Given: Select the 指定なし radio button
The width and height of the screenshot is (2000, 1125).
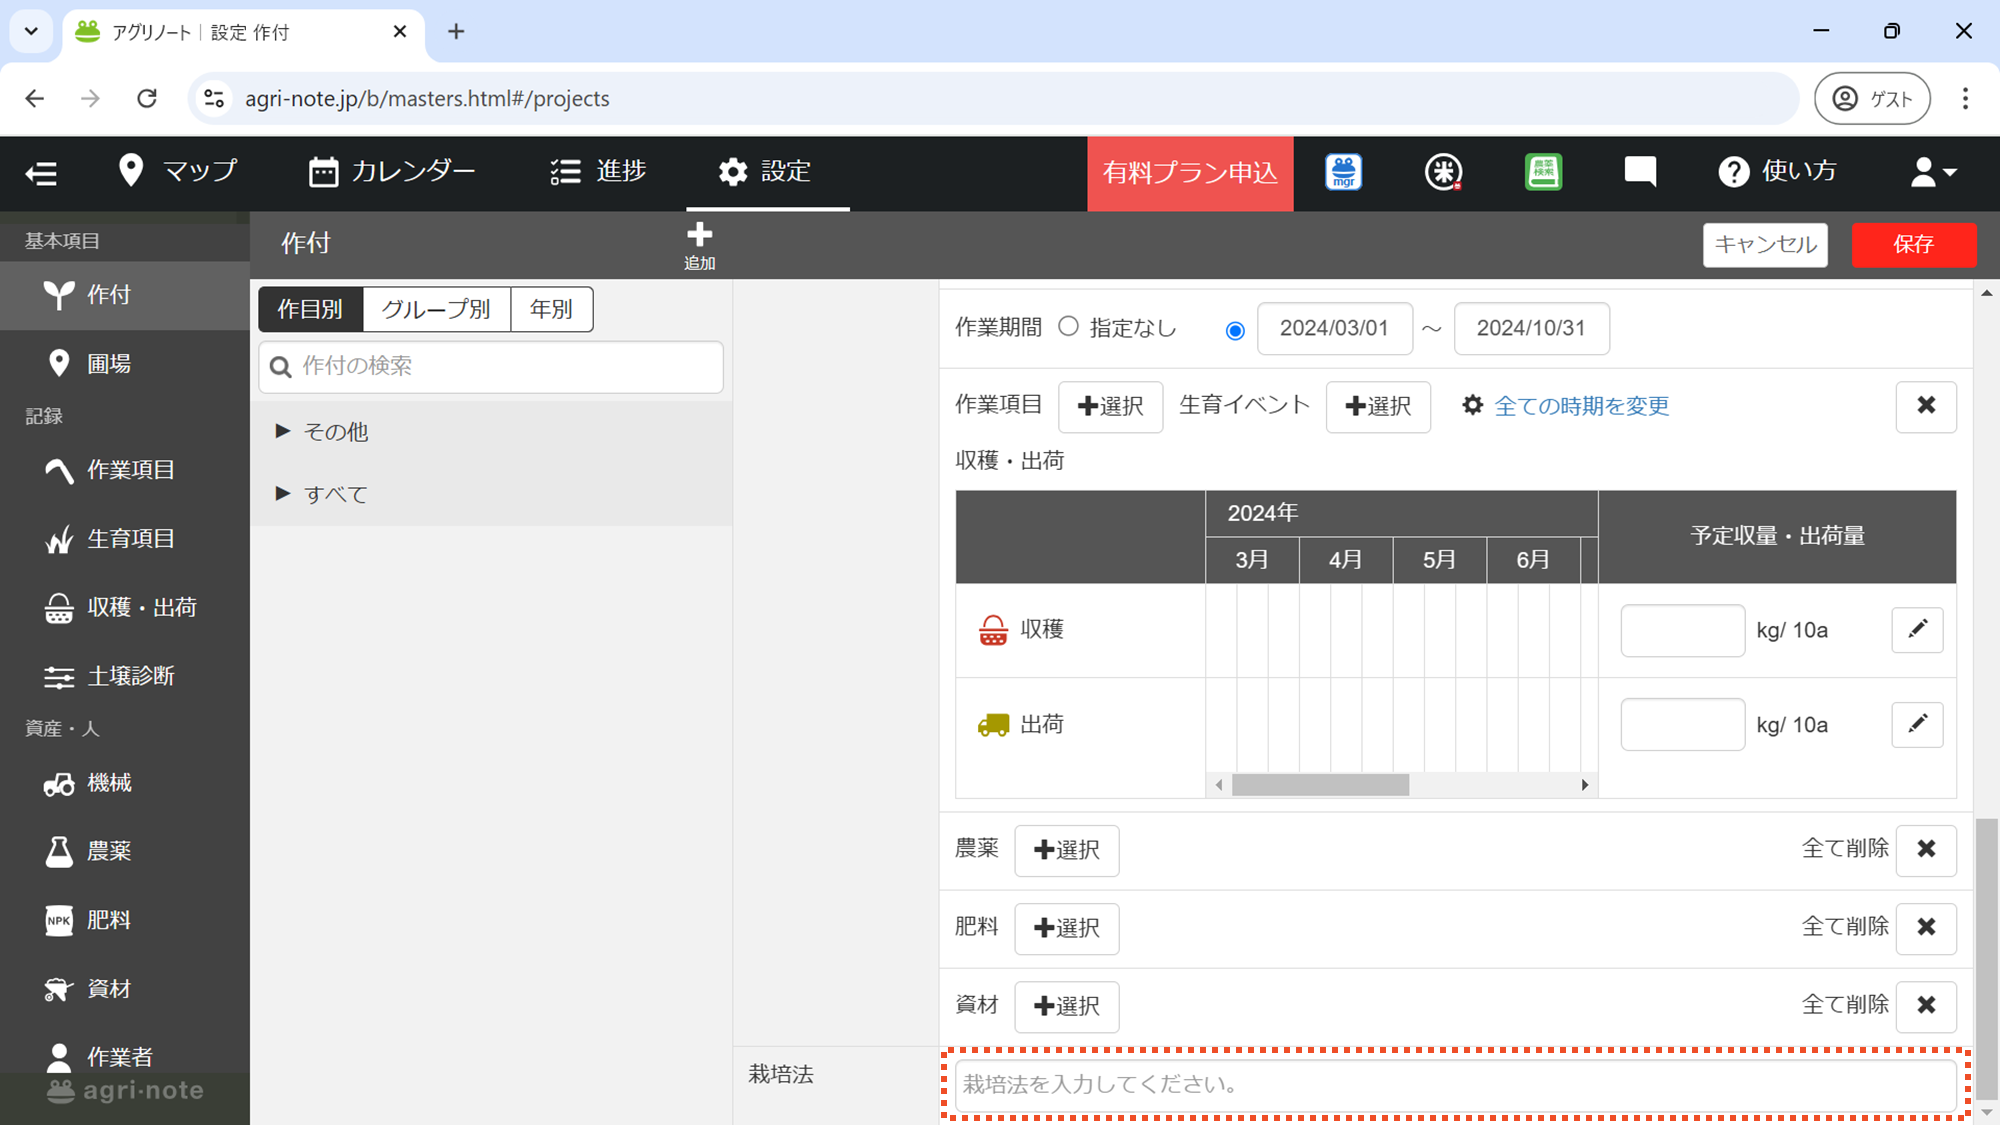Looking at the screenshot, I should click(x=1068, y=327).
